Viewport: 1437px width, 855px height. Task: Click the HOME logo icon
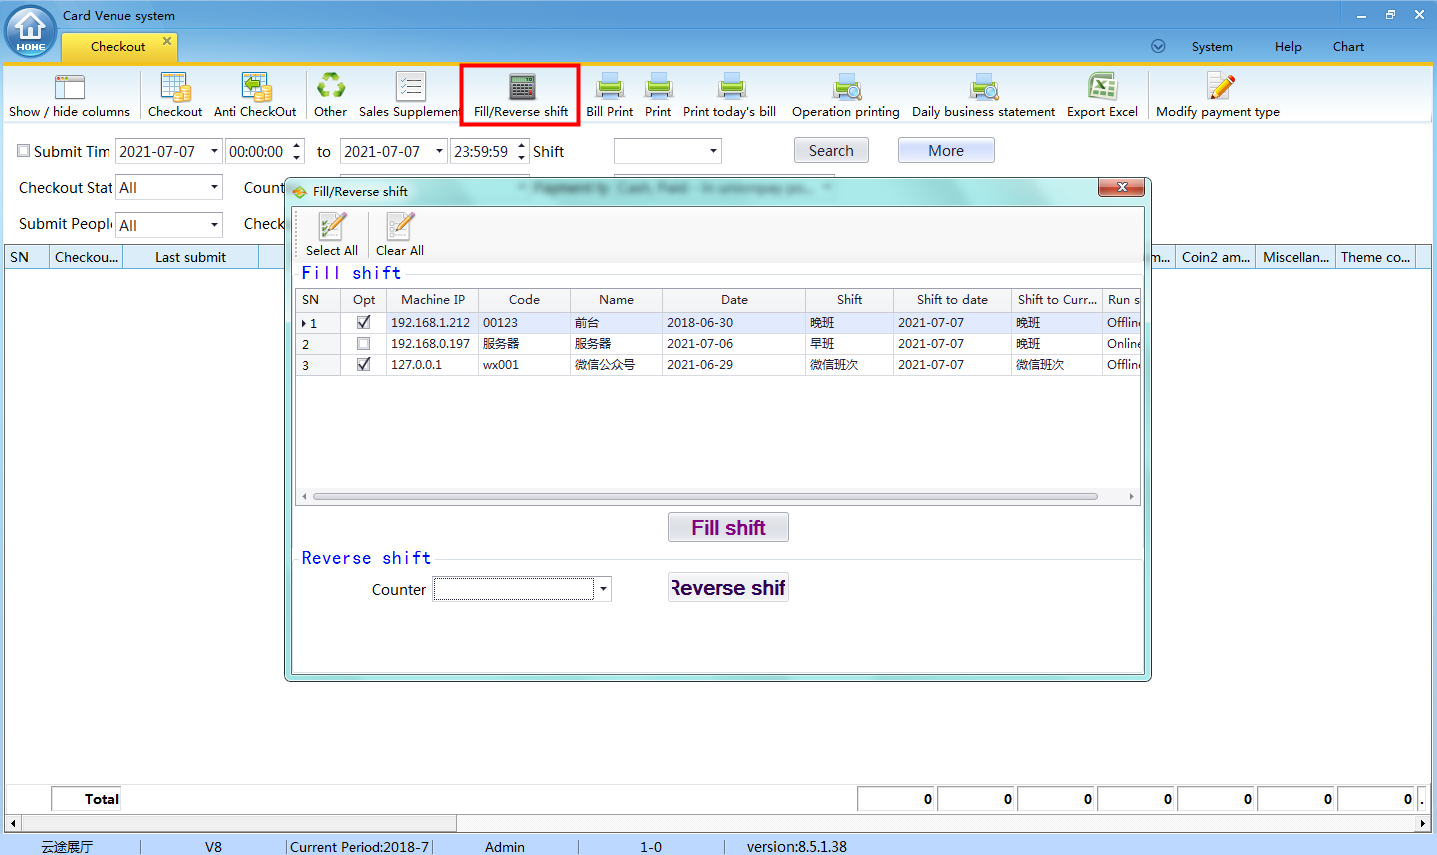30,31
